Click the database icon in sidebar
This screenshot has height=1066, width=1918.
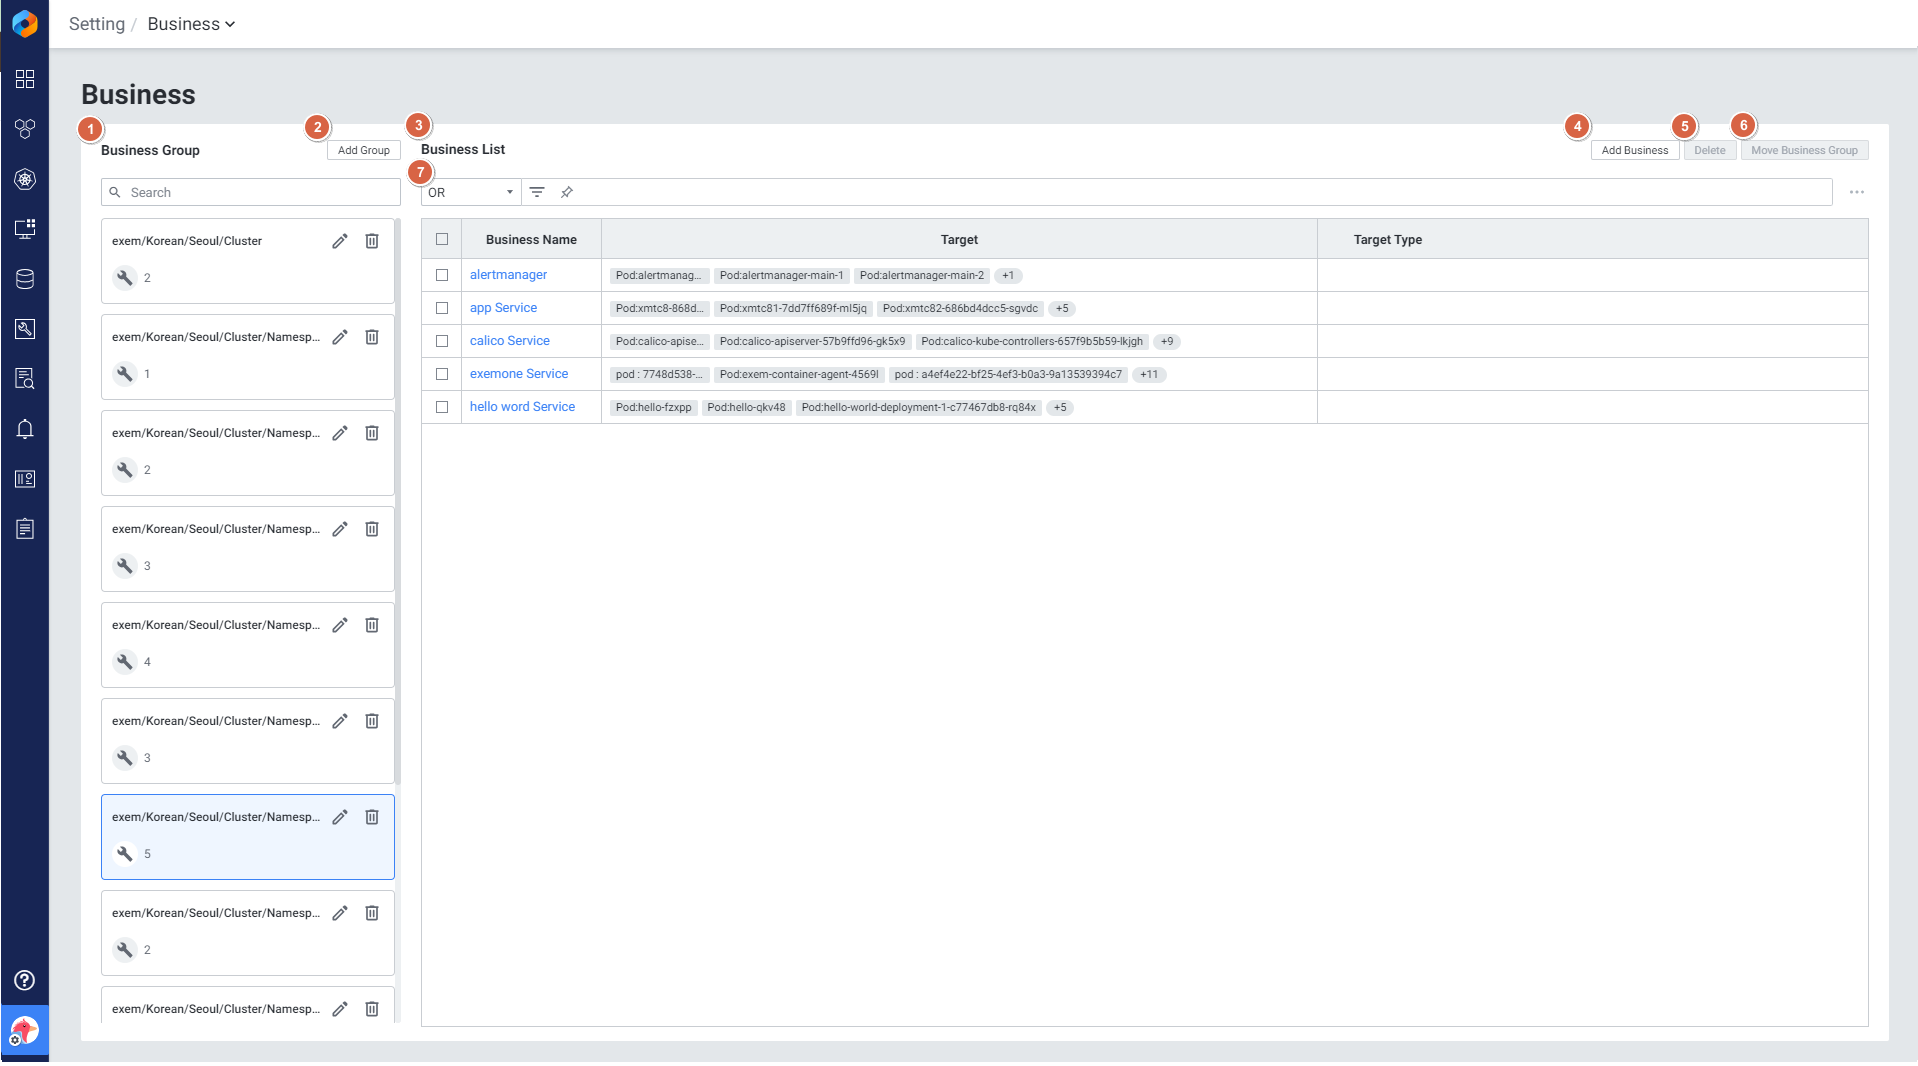pos(25,279)
